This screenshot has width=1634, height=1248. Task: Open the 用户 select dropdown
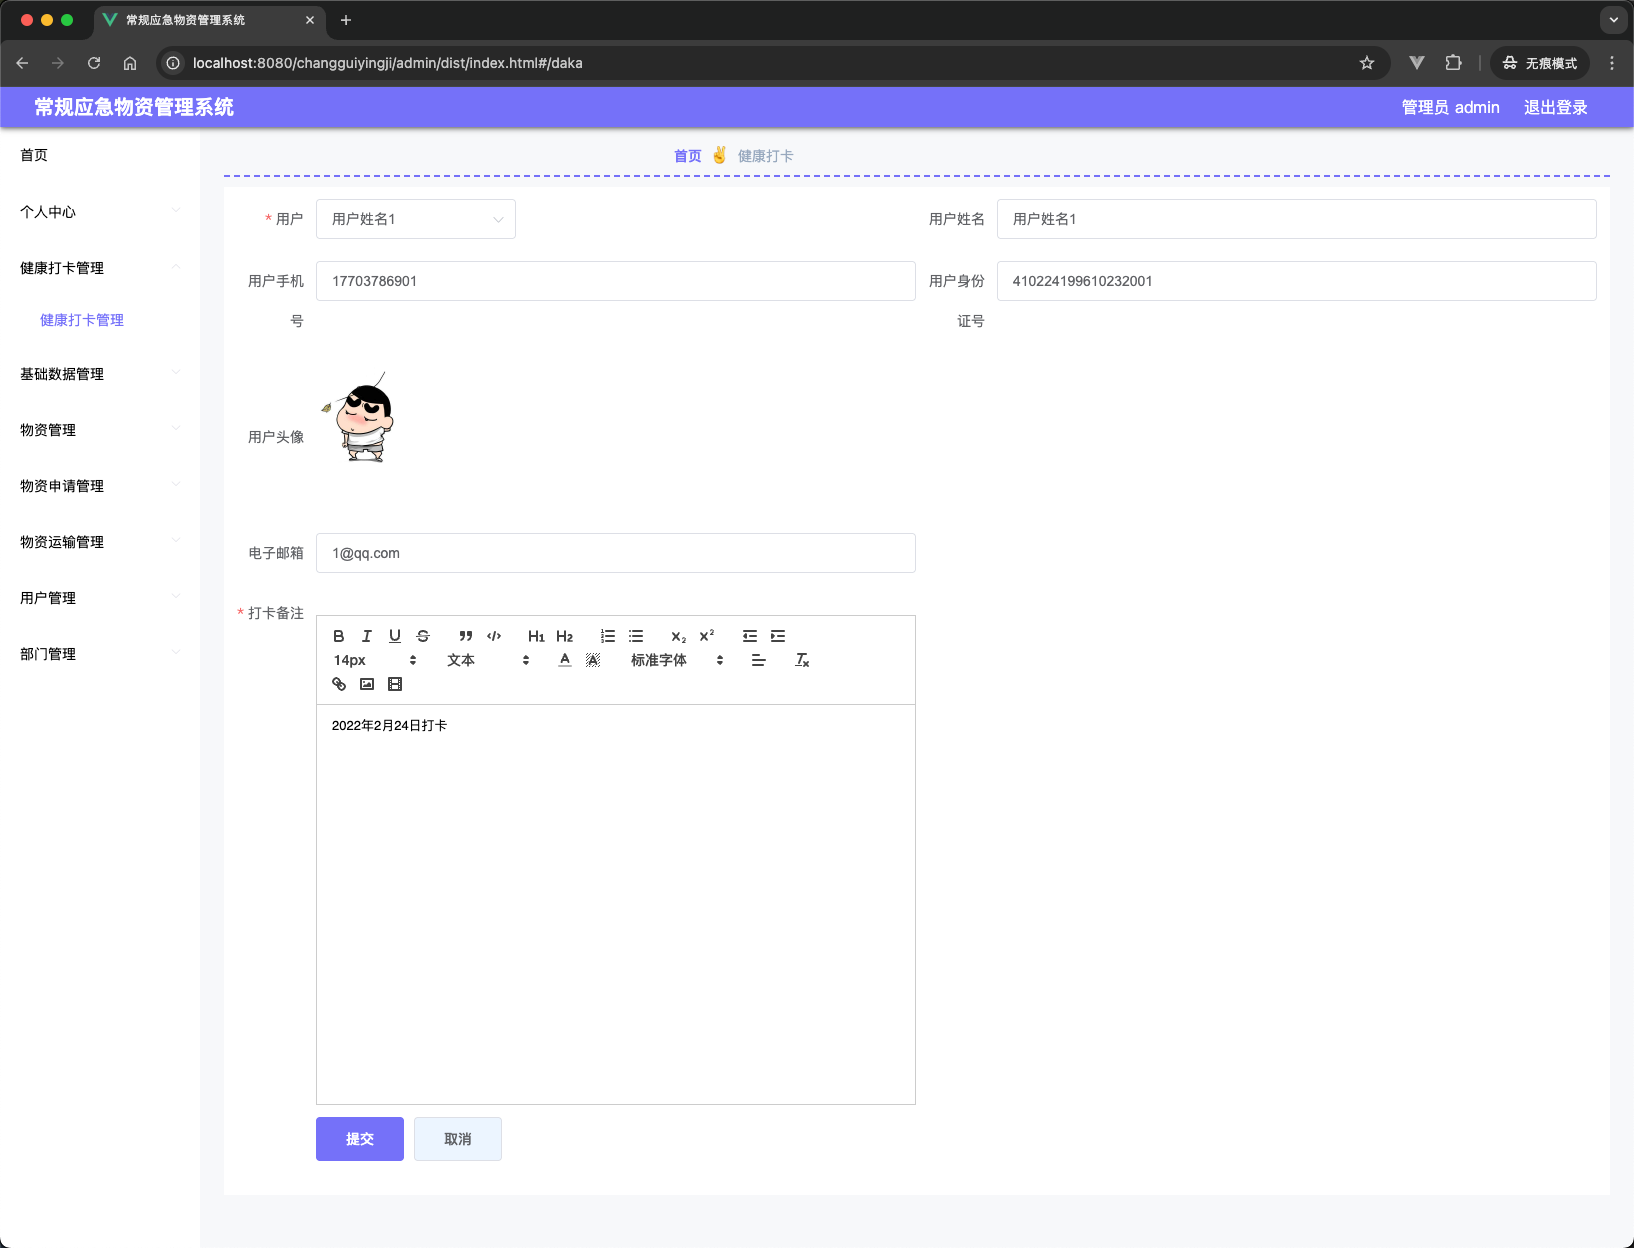416,219
